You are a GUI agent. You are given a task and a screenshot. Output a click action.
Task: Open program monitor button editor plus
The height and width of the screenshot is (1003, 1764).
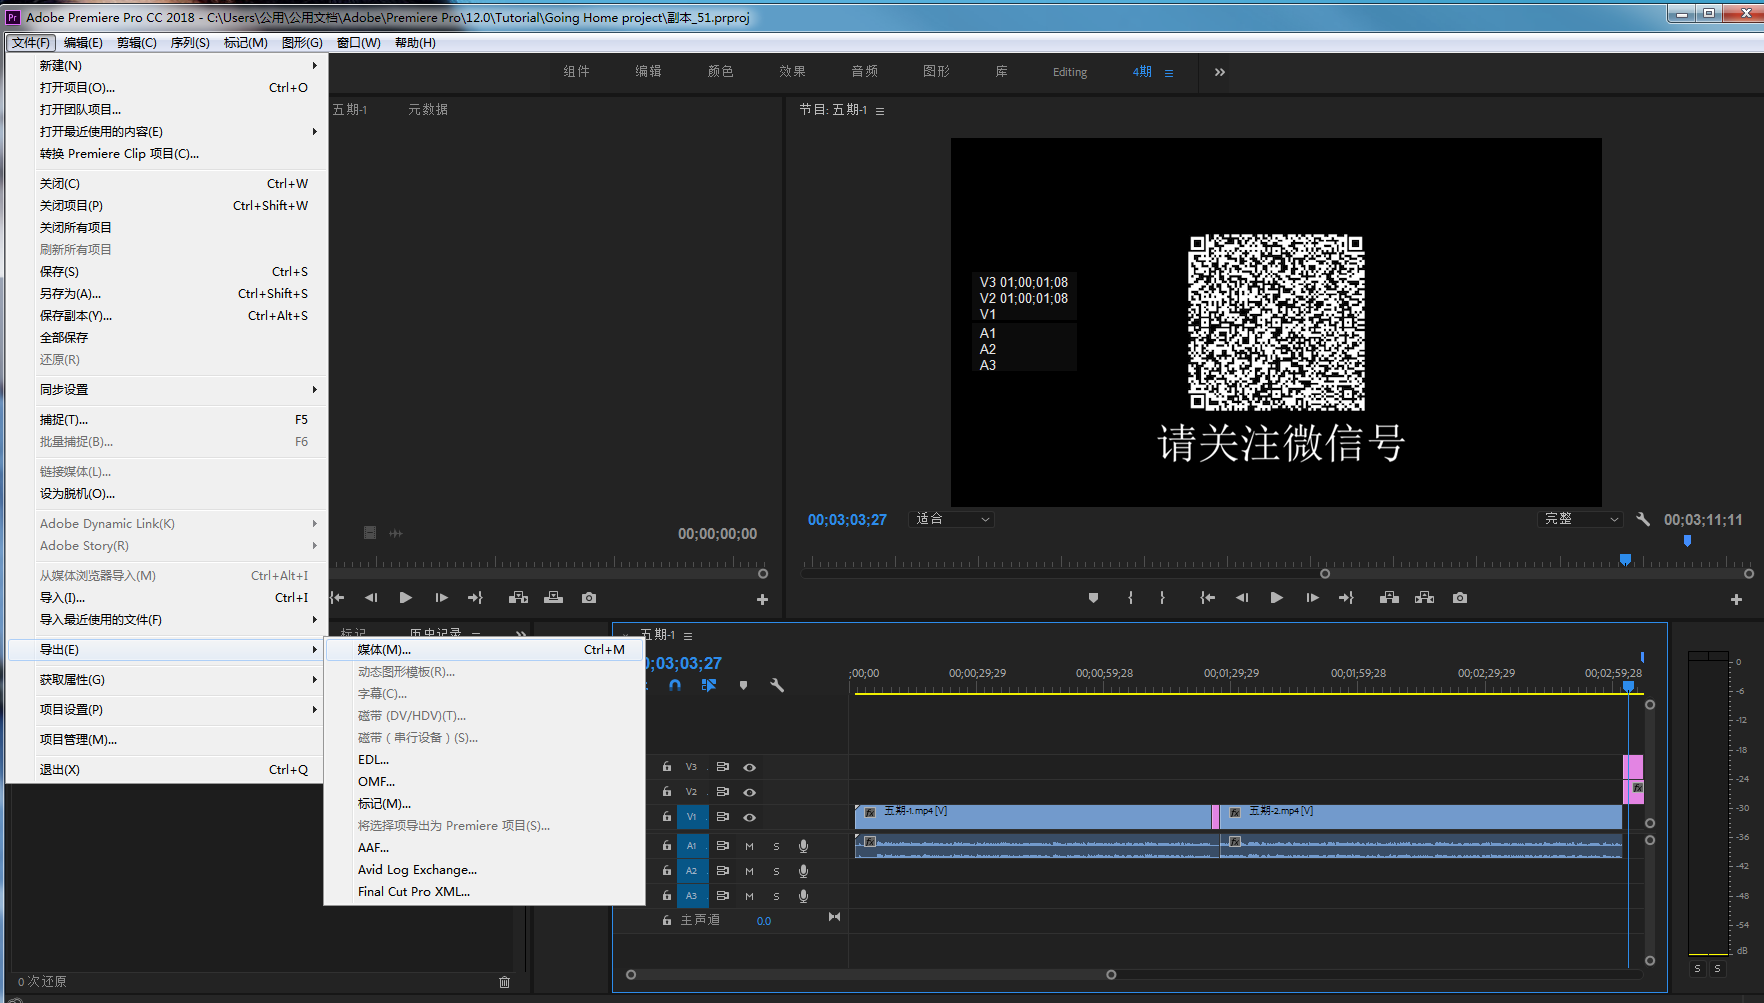click(1736, 599)
